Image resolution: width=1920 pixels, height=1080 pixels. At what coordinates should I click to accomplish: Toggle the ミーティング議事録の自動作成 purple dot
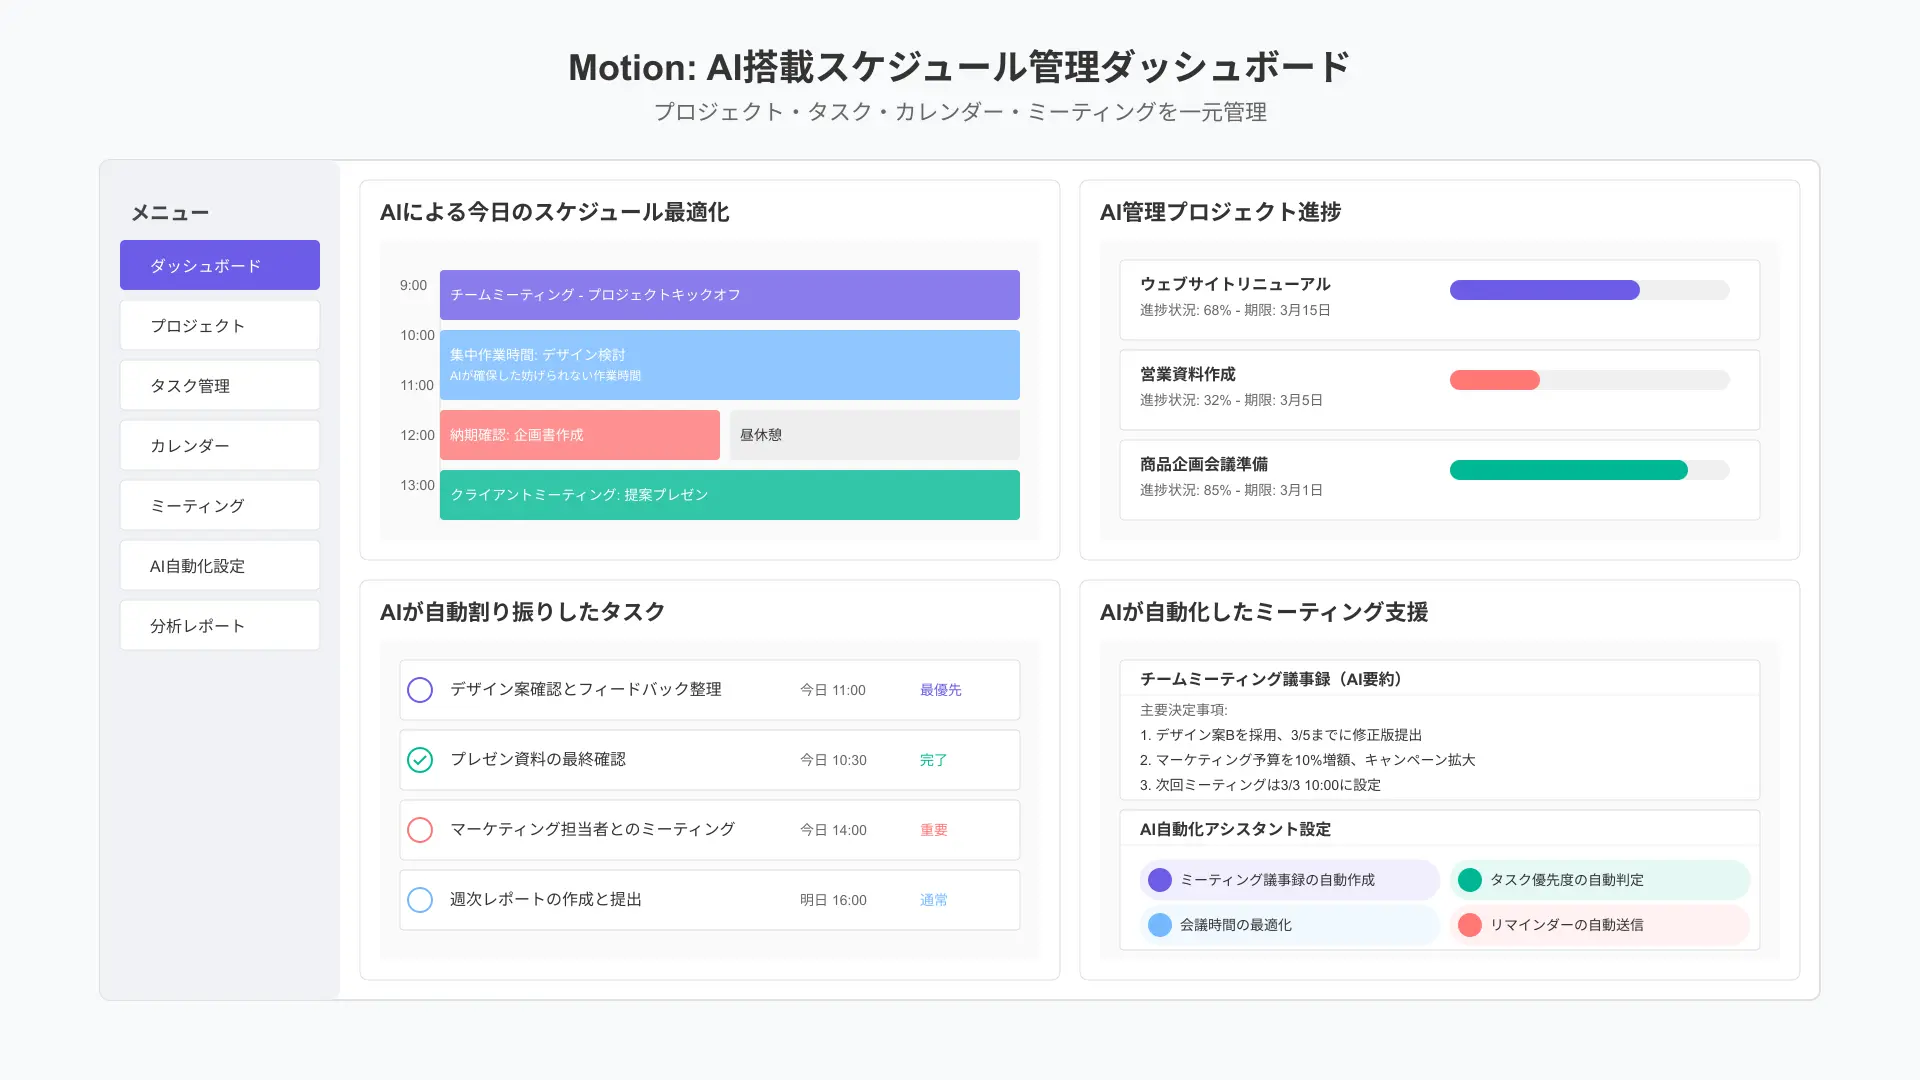pyautogui.click(x=1160, y=880)
